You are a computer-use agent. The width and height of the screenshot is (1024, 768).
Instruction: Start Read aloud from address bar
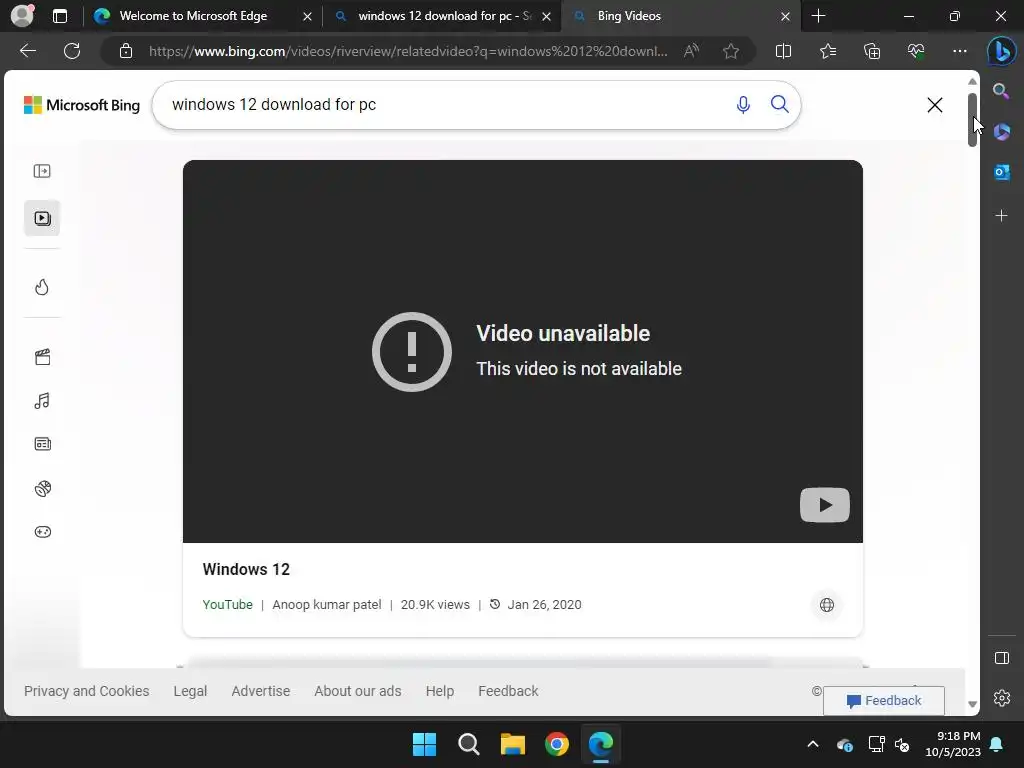click(x=691, y=50)
